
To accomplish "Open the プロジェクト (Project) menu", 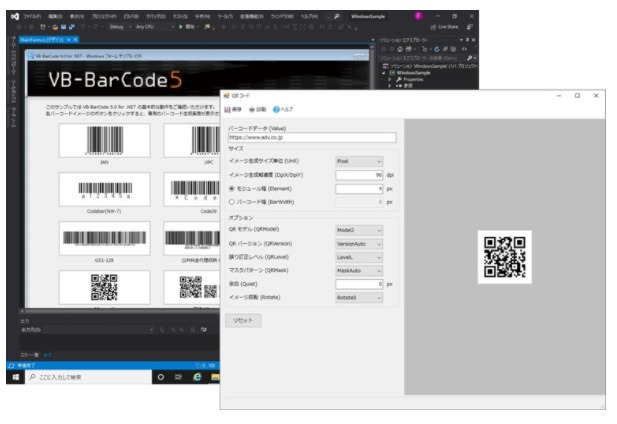I will click(x=104, y=17).
